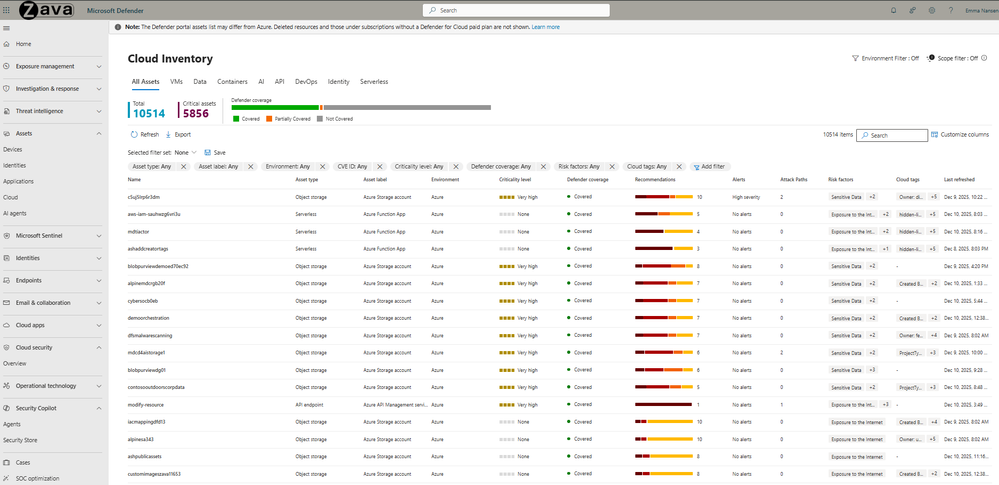999x485 pixels.
Task: Remove the Asset label filter chip
Action: [250, 166]
